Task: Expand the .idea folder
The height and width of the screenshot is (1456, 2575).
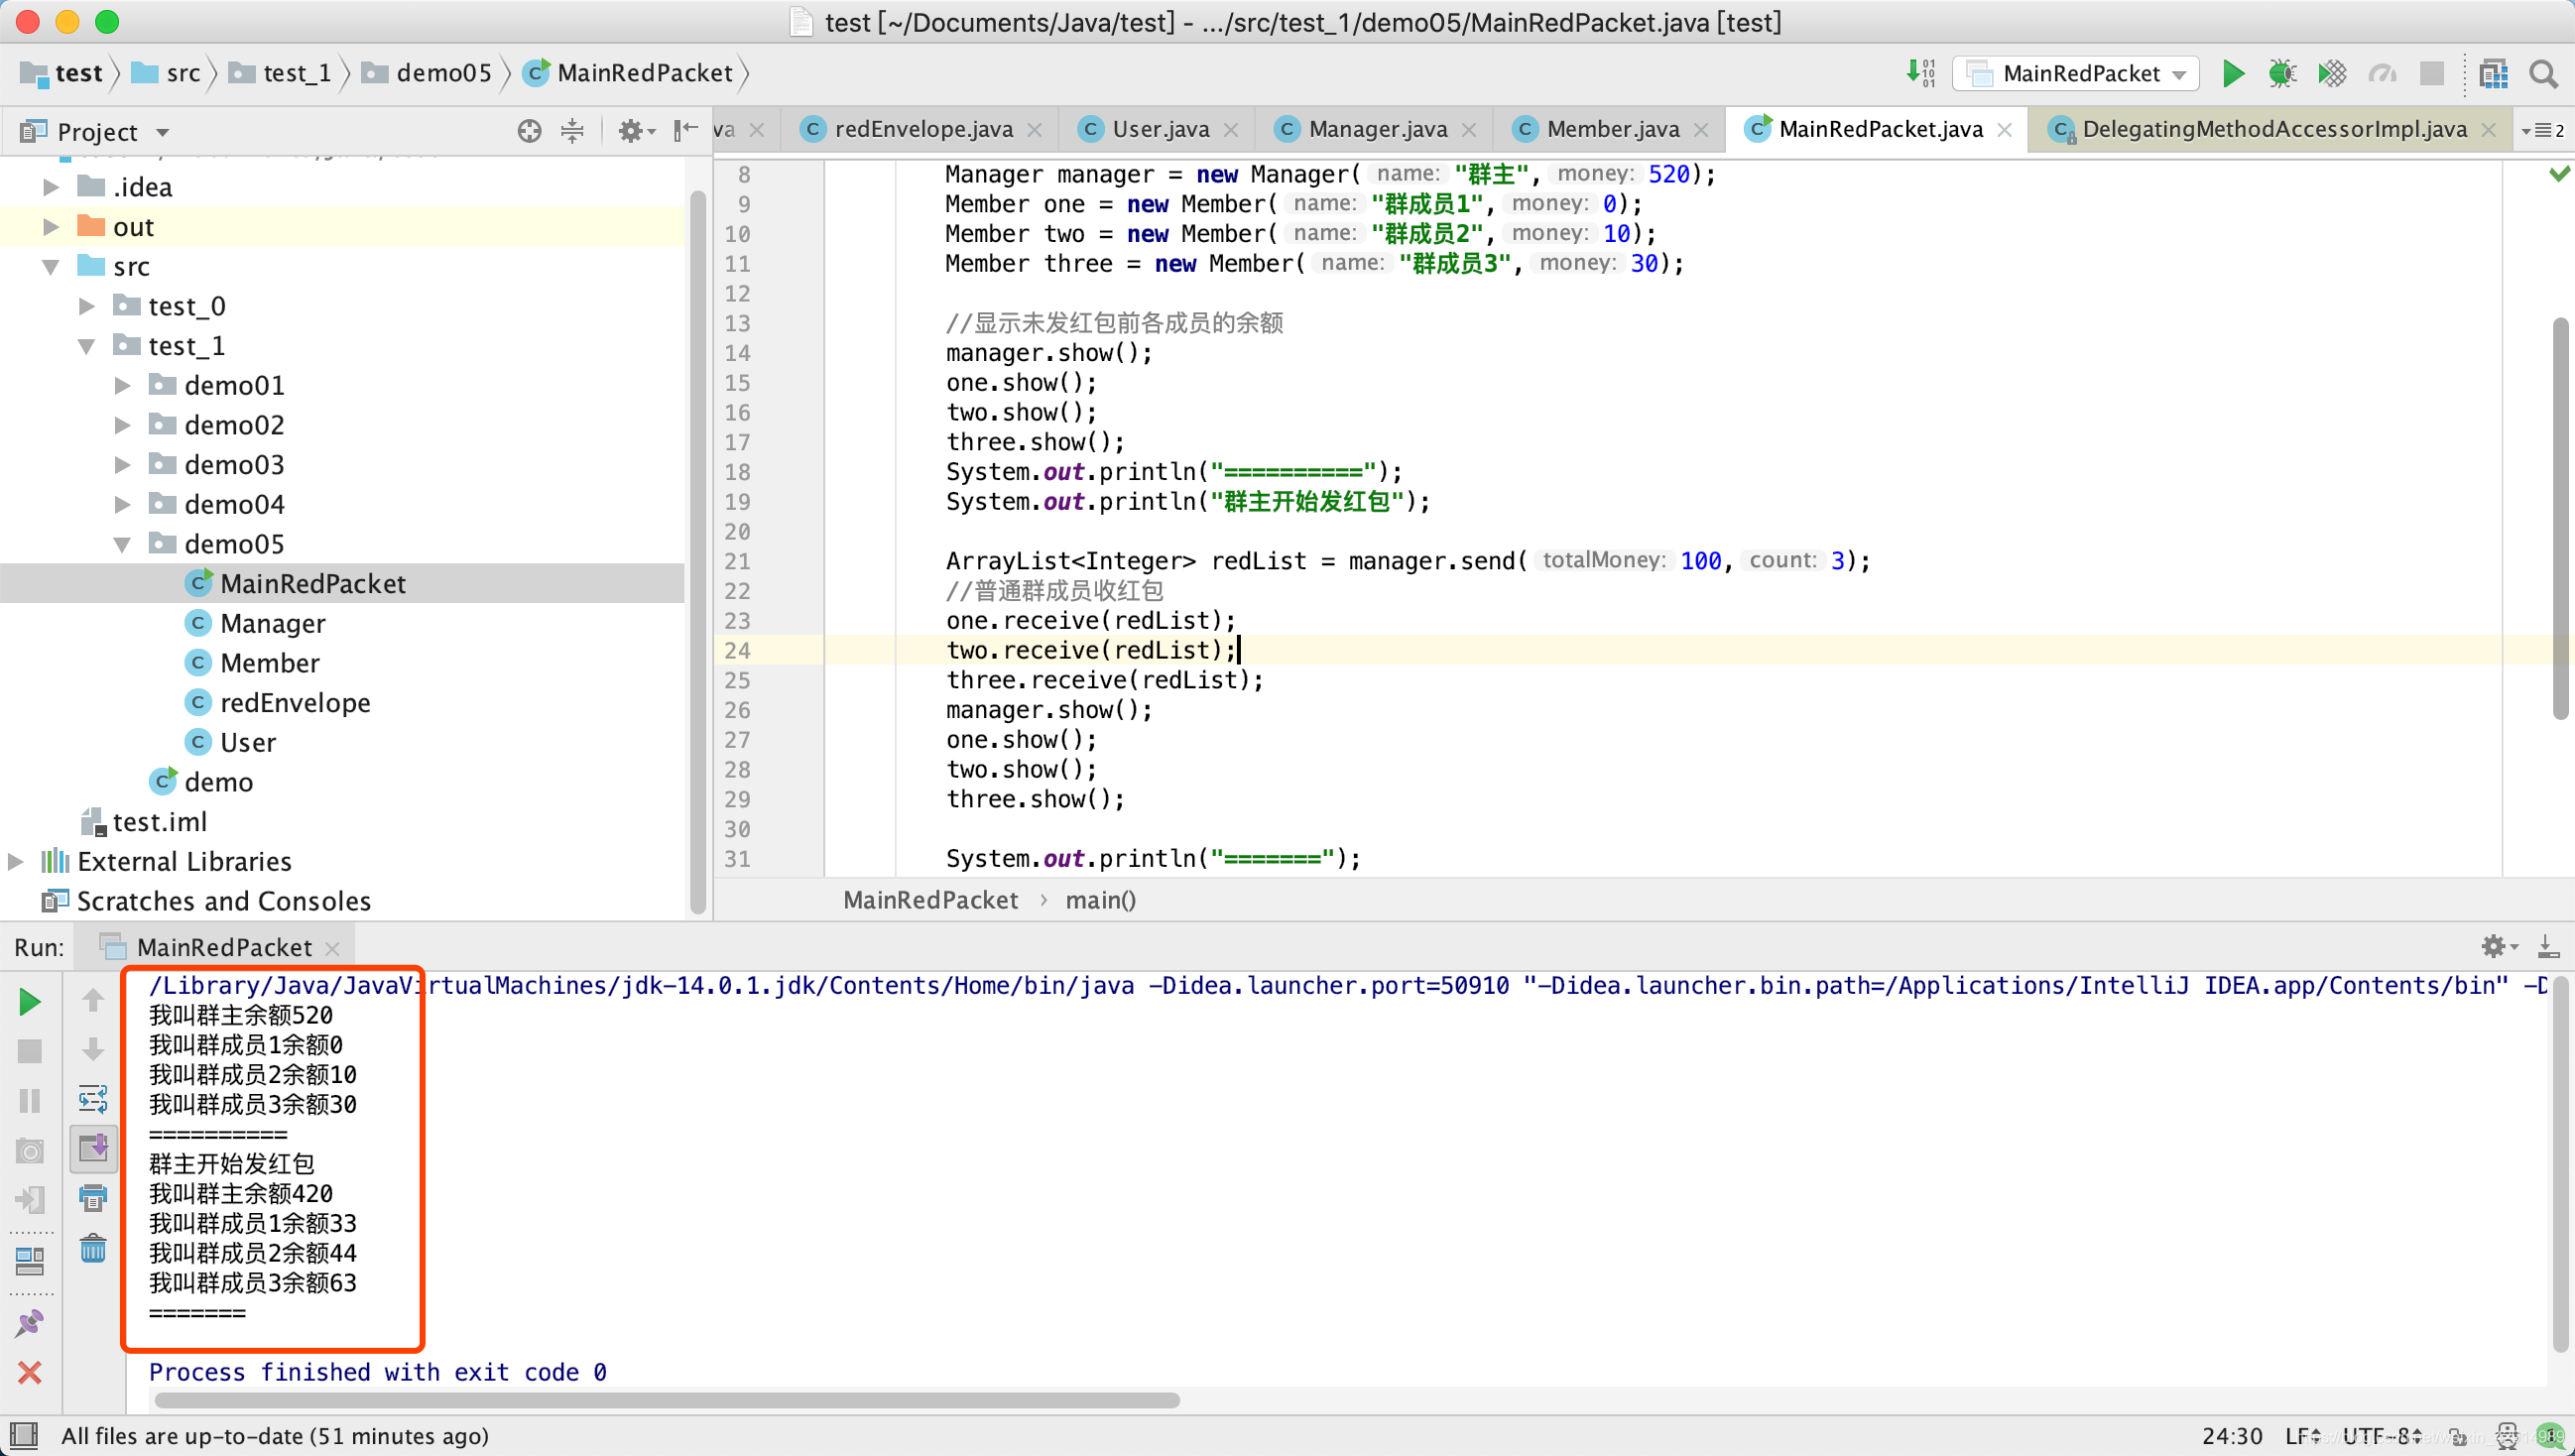Action: pyautogui.click(x=50, y=187)
